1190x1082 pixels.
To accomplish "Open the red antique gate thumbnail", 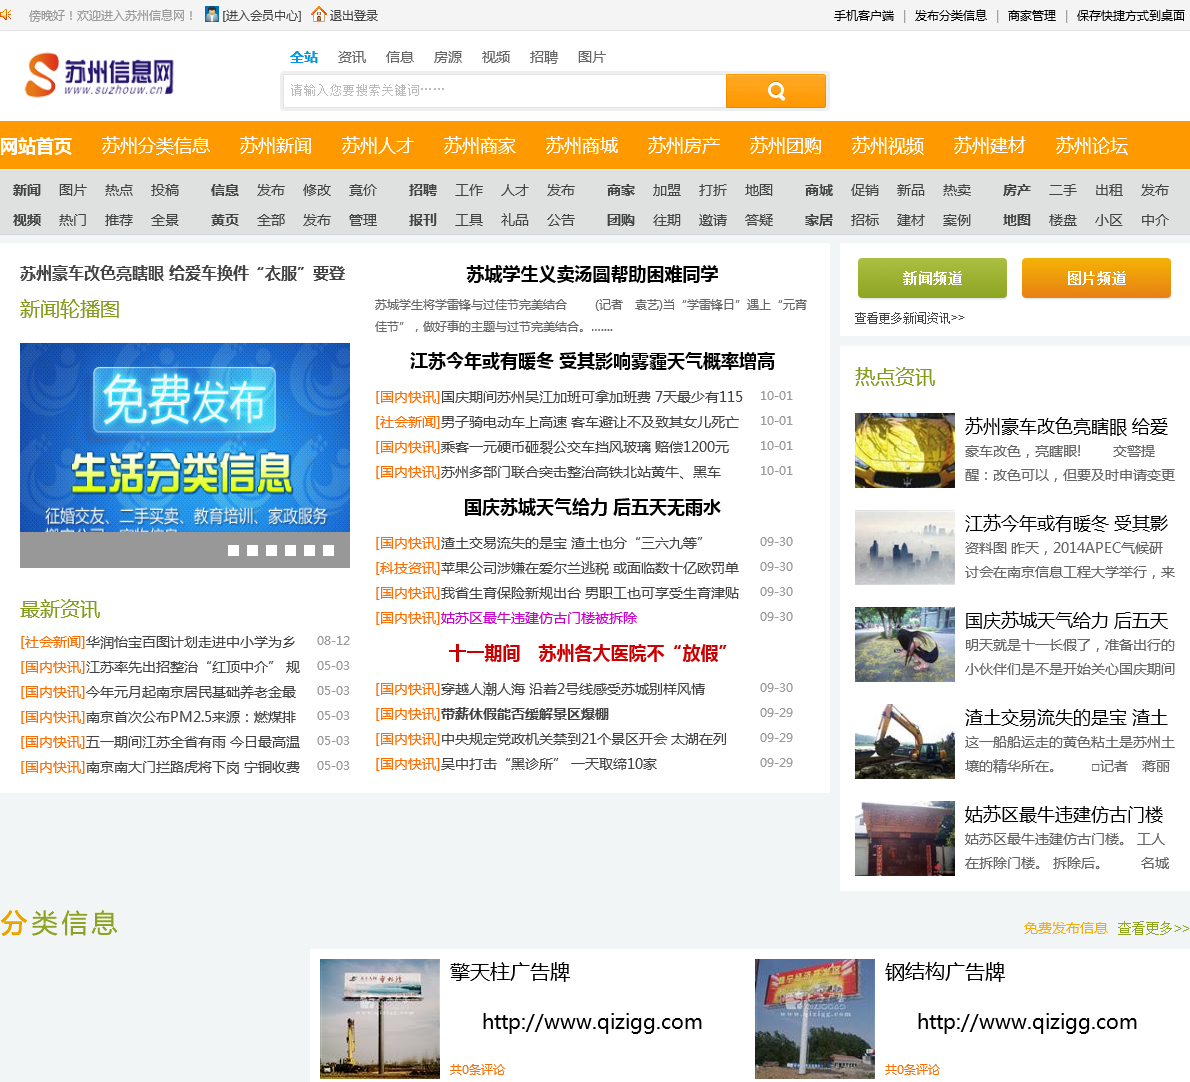I will [905, 838].
